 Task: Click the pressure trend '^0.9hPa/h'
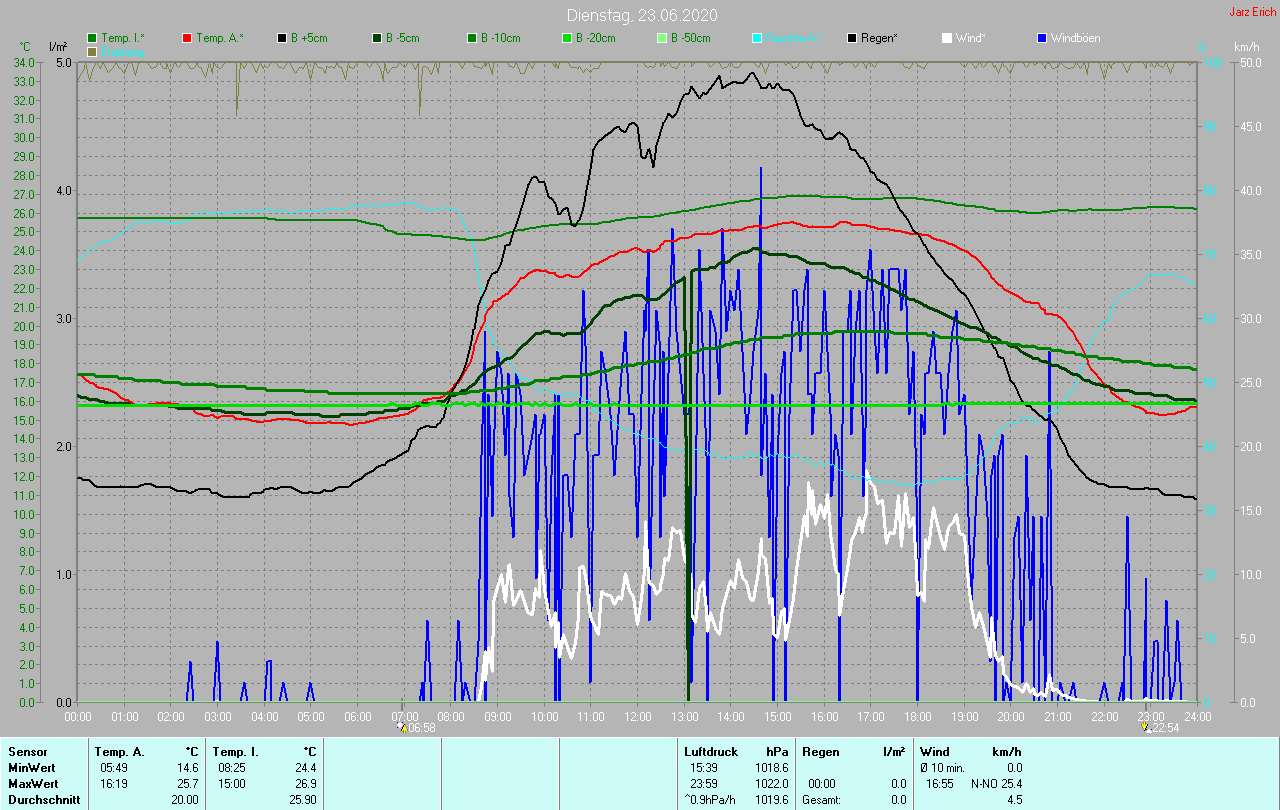pos(712,799)
